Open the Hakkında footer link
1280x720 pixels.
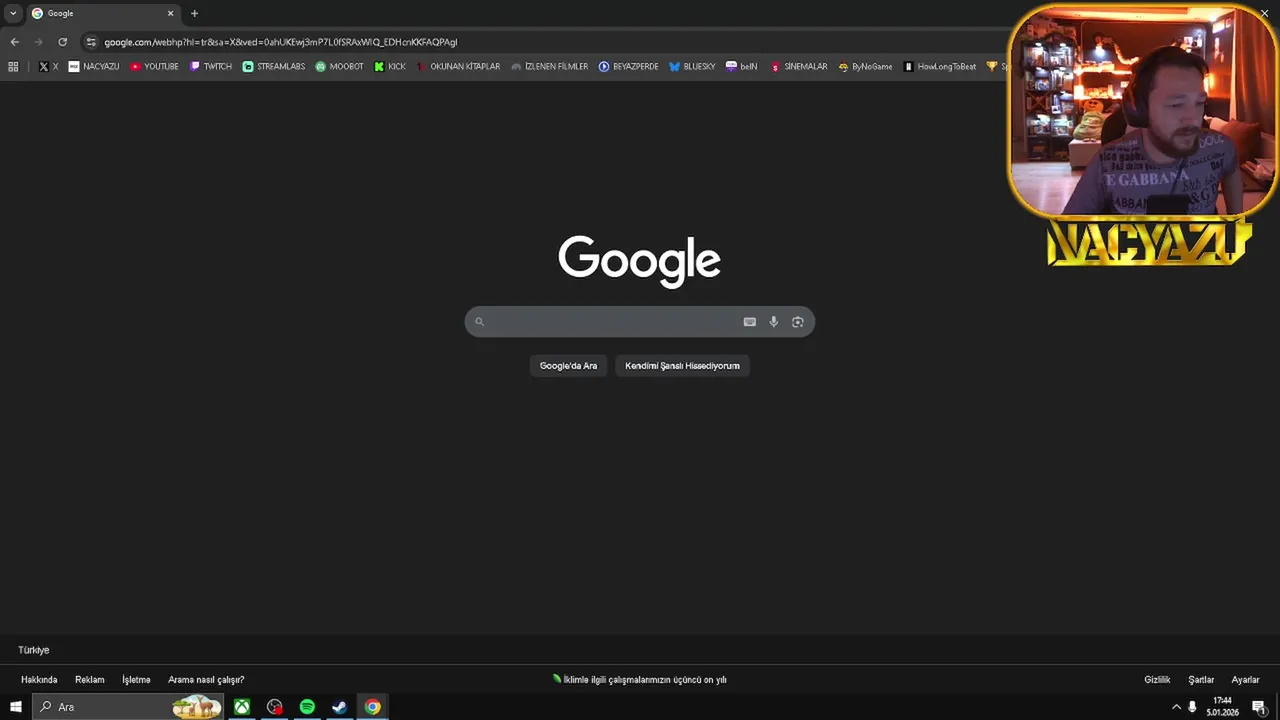pos(39,680)
